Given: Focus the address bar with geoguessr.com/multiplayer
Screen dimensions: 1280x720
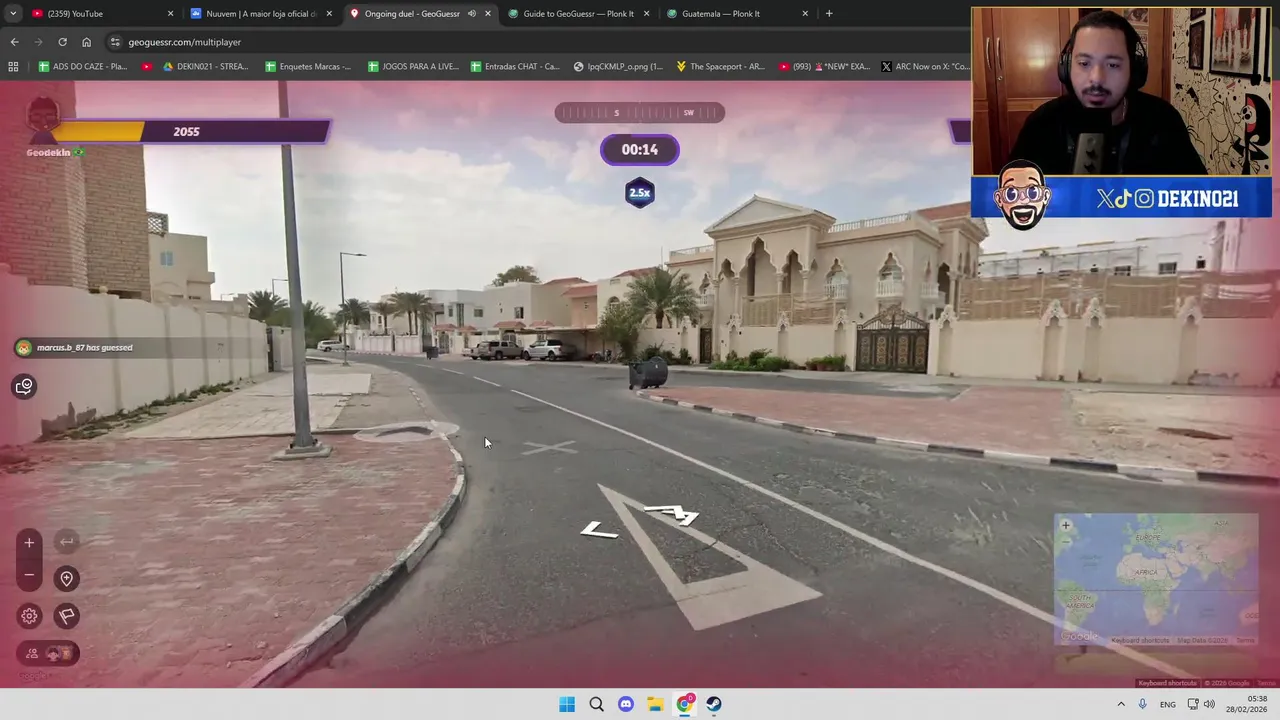Looking at the screenshot, I should coord(540,42).
